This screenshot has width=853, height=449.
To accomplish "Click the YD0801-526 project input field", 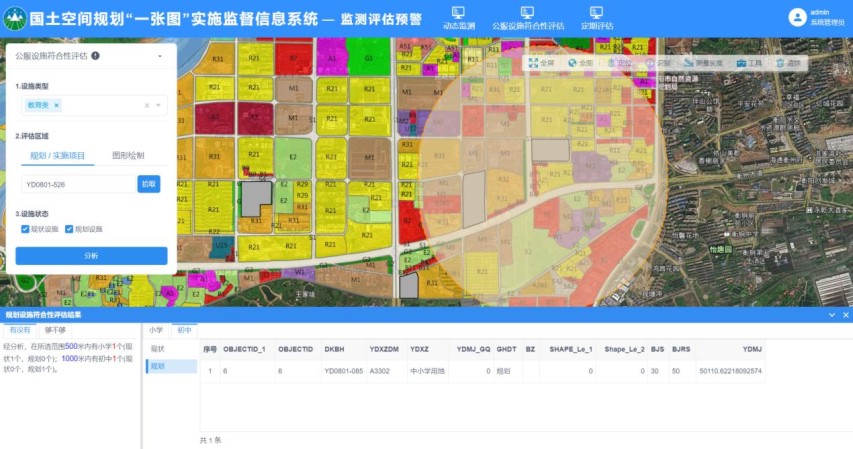I will click(77, 184).
